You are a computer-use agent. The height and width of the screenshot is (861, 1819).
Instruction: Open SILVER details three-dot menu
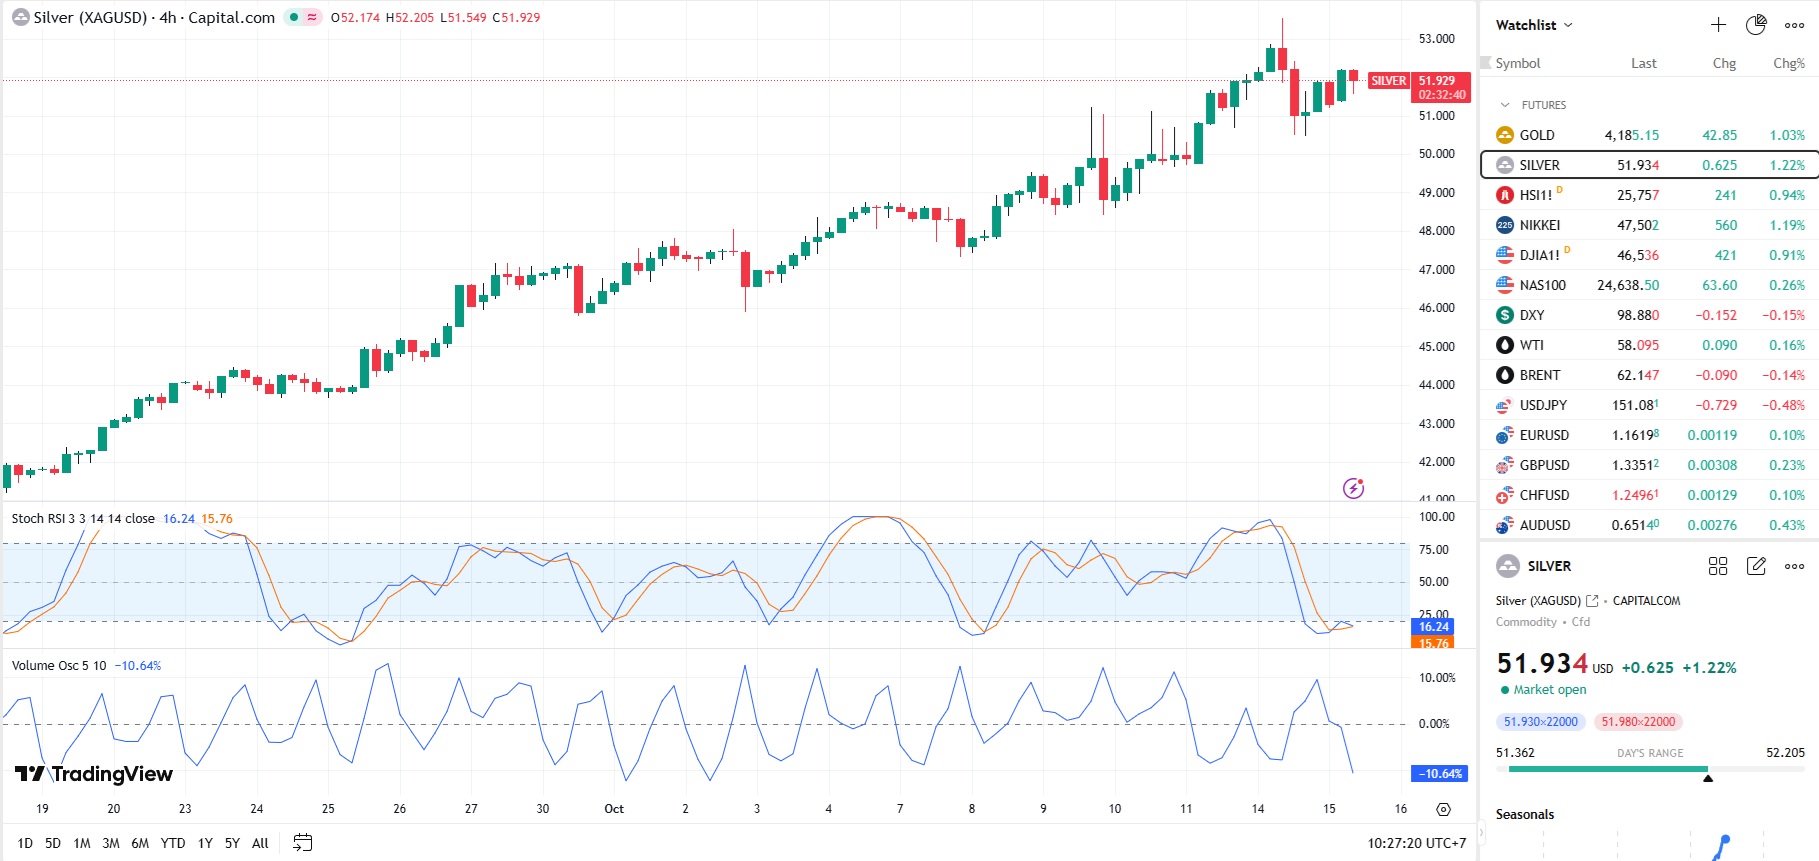1795,566
